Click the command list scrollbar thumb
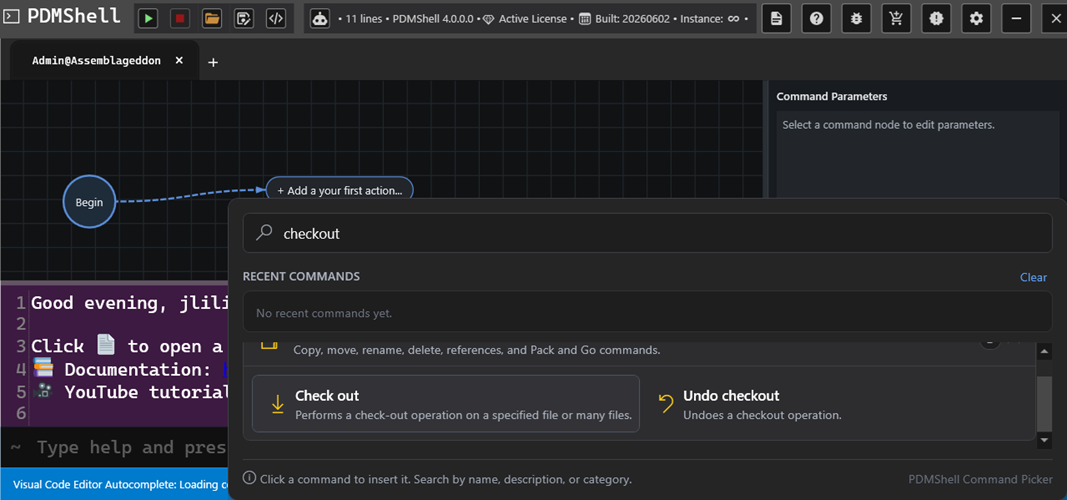Viewport: 1067px width, 500px height. [x=1044, y=403]
